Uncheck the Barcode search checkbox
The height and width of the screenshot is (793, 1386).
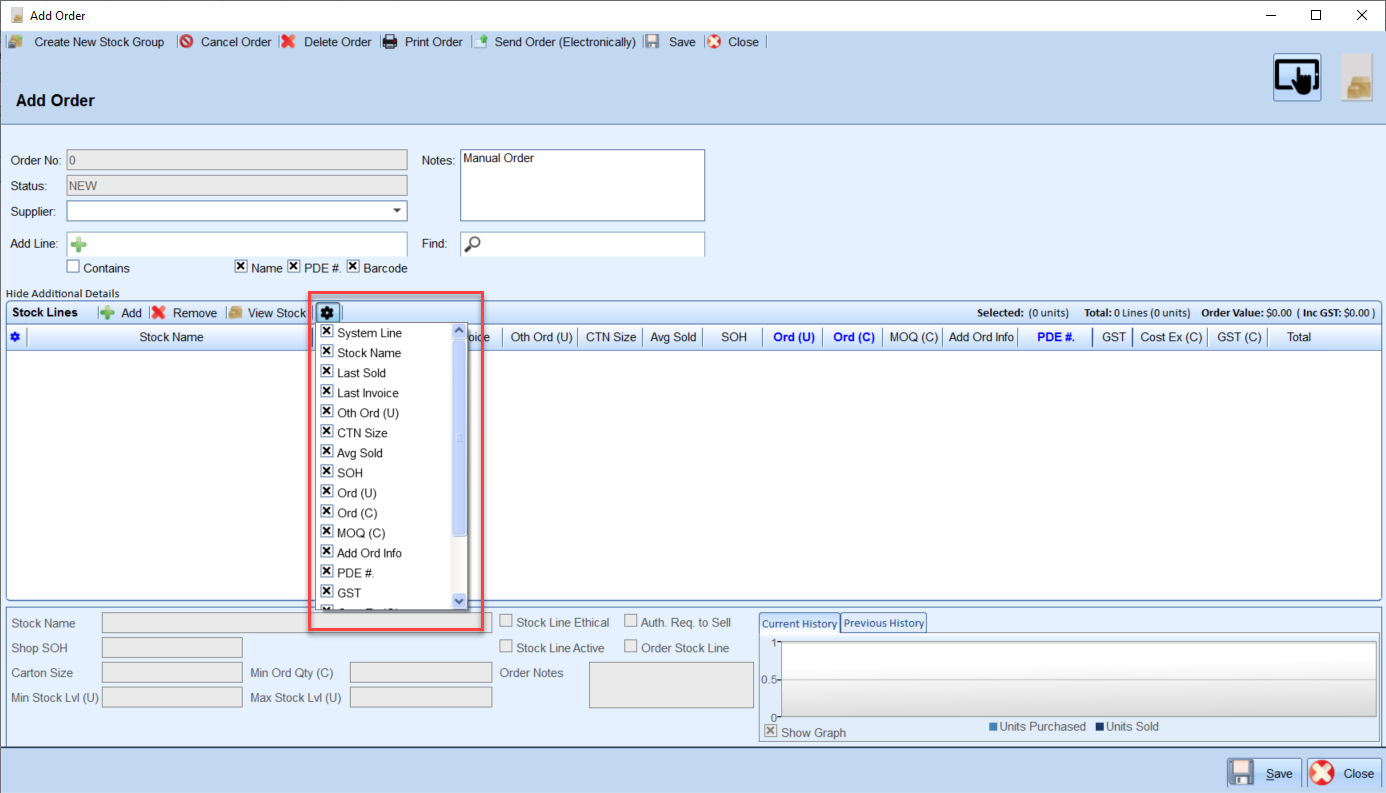[x=353, y=267]
